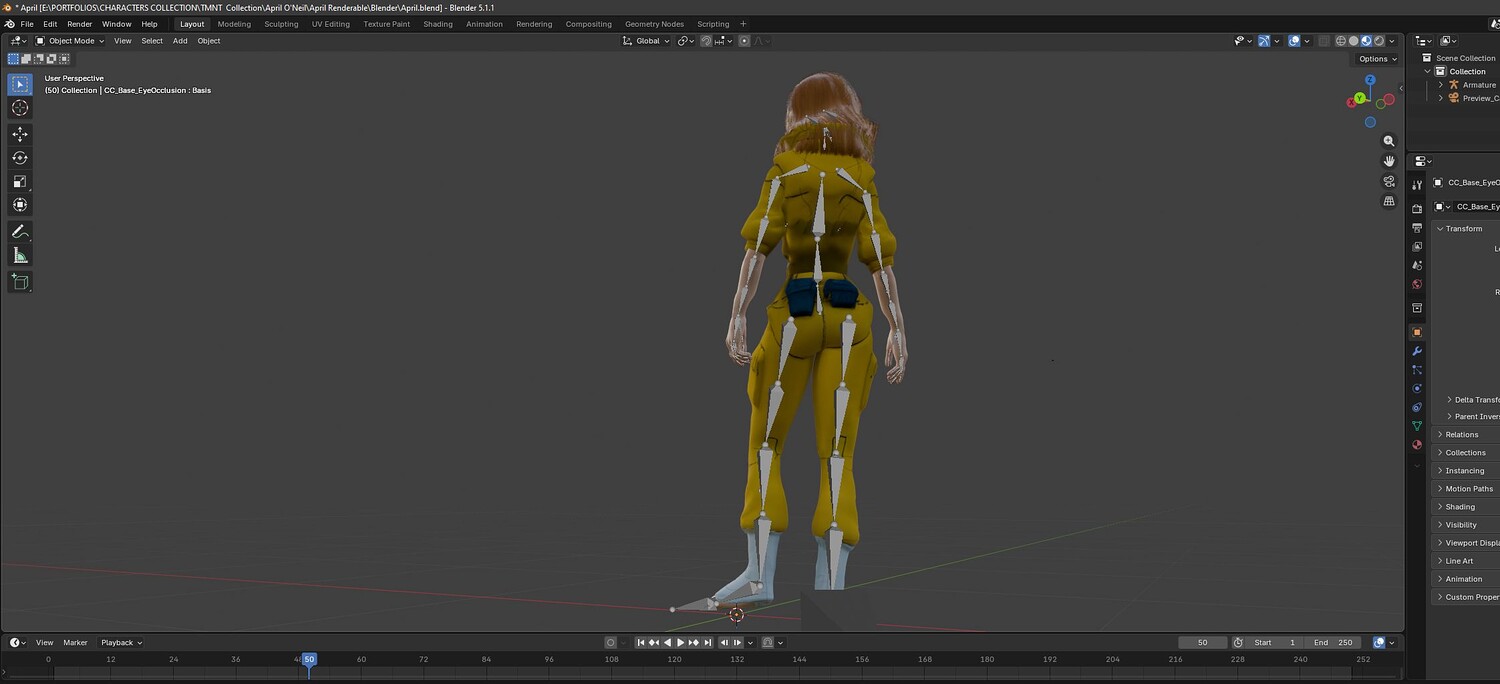Jump to the timeline start frame

(641, 643)
